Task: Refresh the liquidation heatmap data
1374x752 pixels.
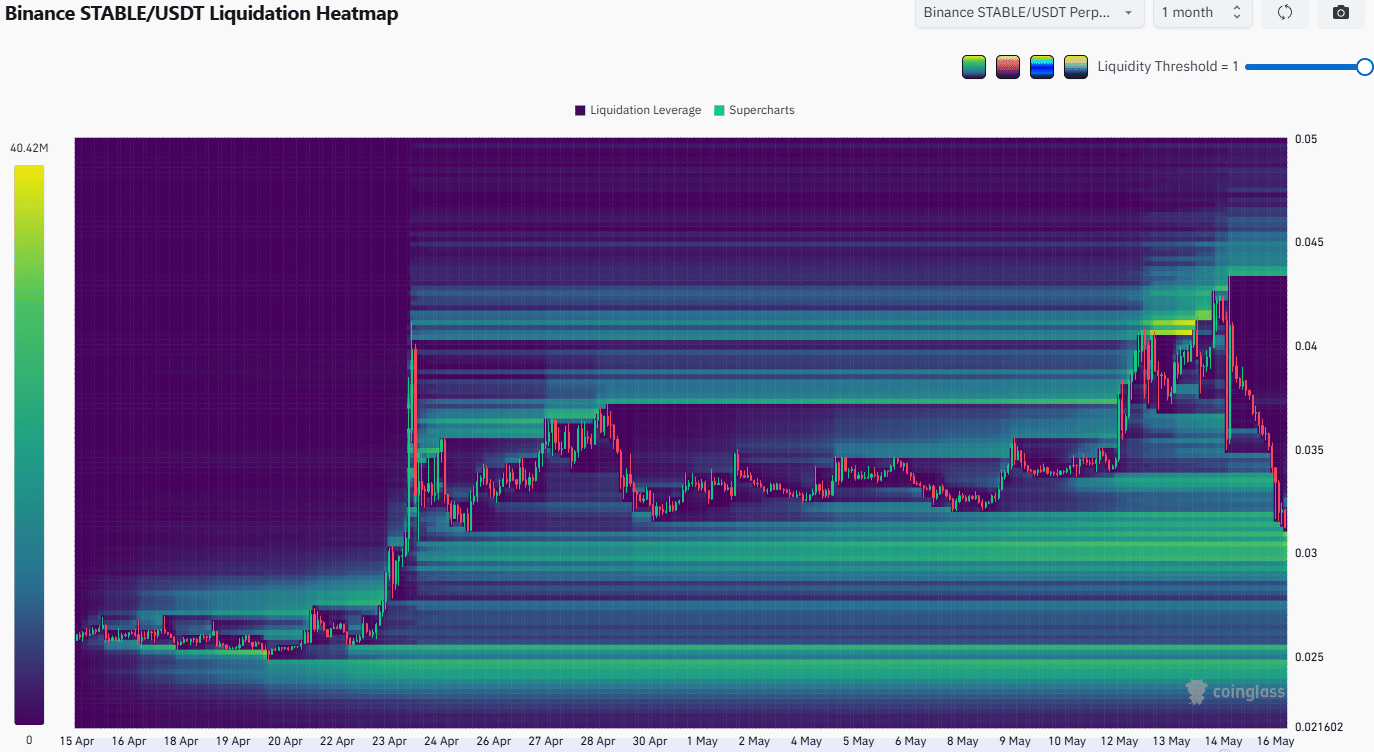Action: pyautogui.click(x=1286, y=13)
